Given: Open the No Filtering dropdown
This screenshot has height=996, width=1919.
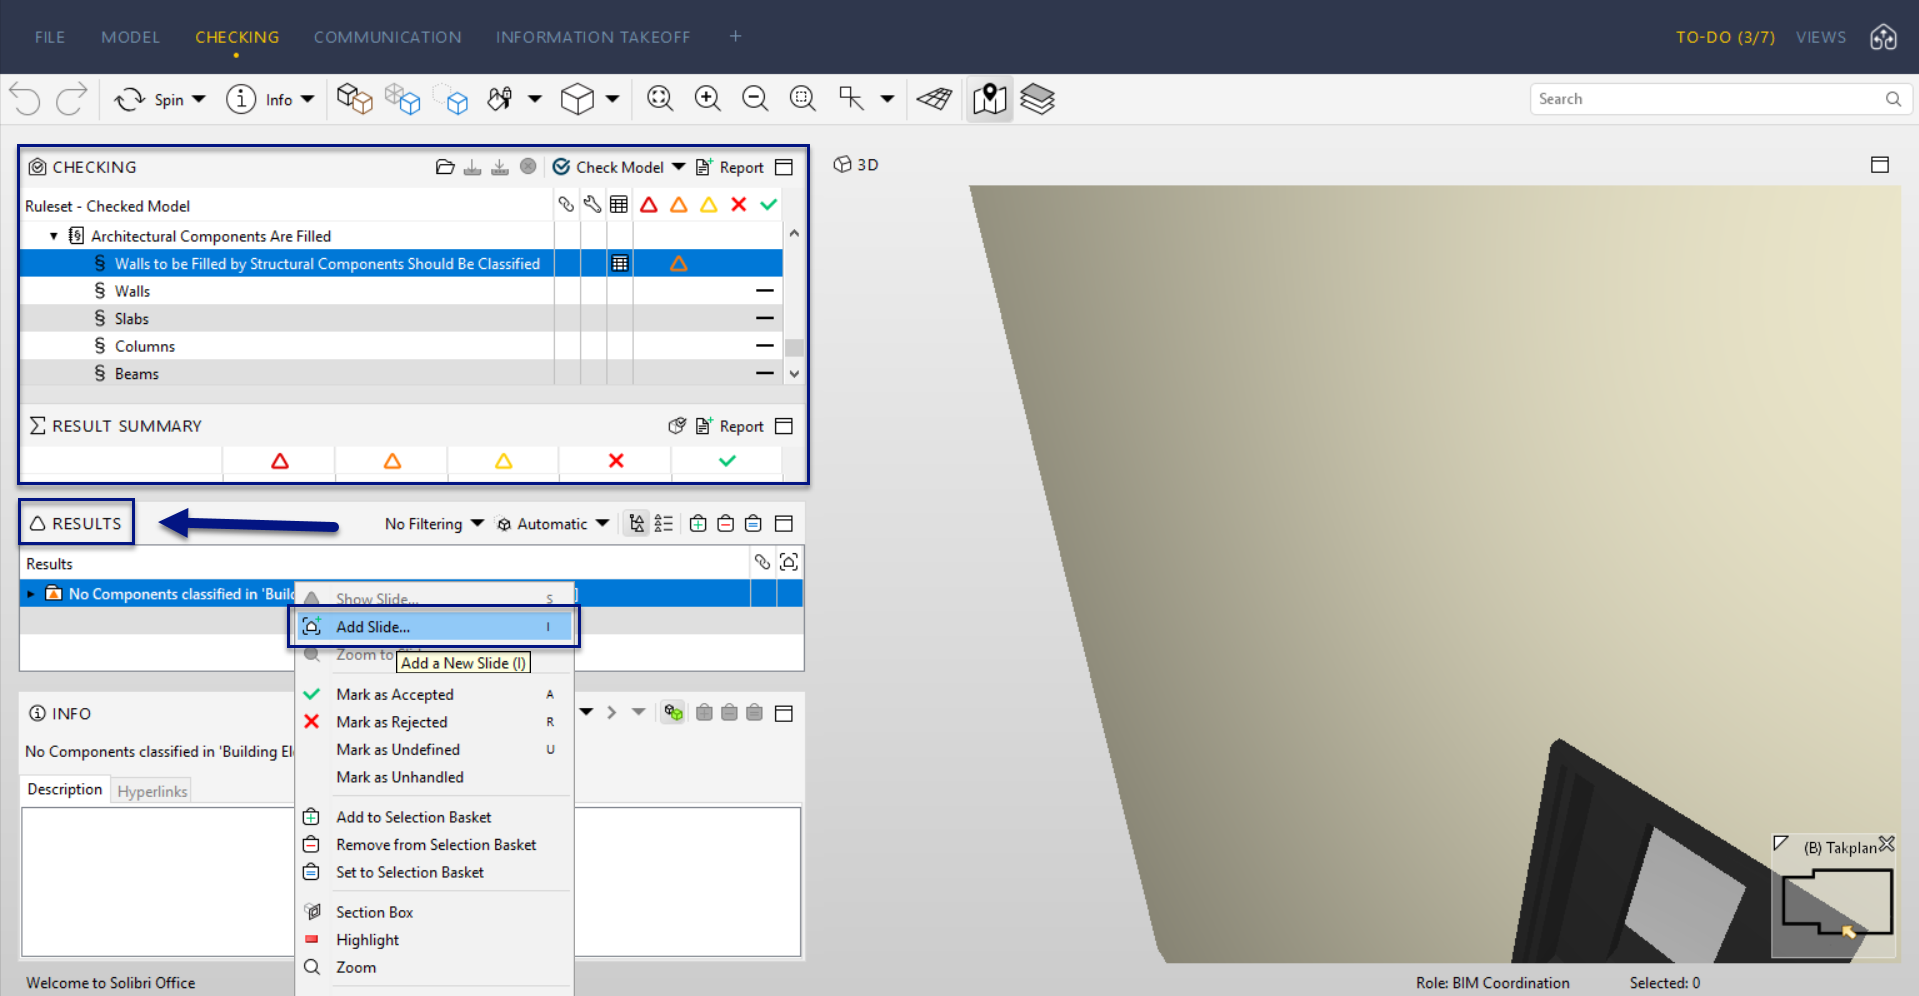Looking at the screenshot, I should [x=434, y=524].
